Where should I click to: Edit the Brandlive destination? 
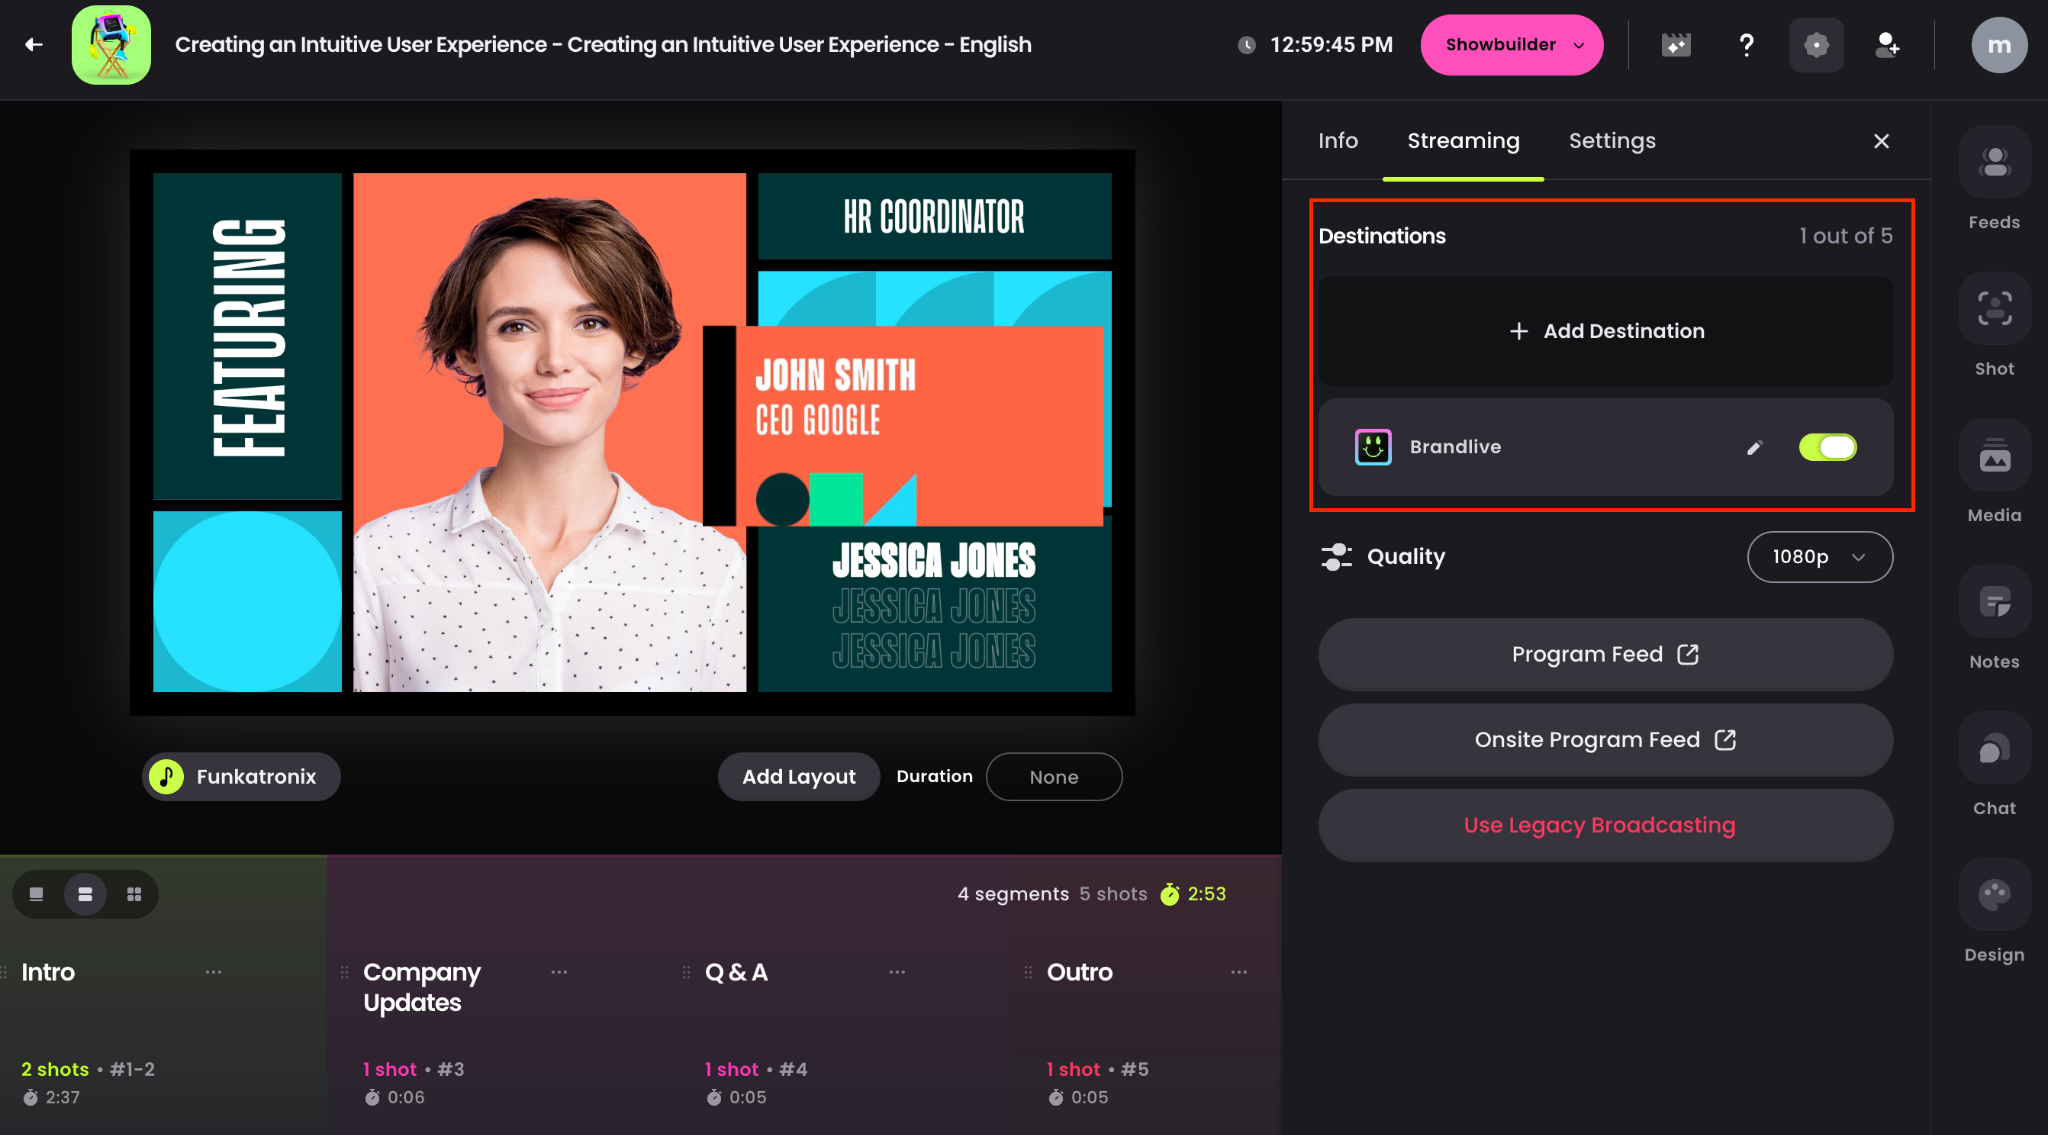1754,448
